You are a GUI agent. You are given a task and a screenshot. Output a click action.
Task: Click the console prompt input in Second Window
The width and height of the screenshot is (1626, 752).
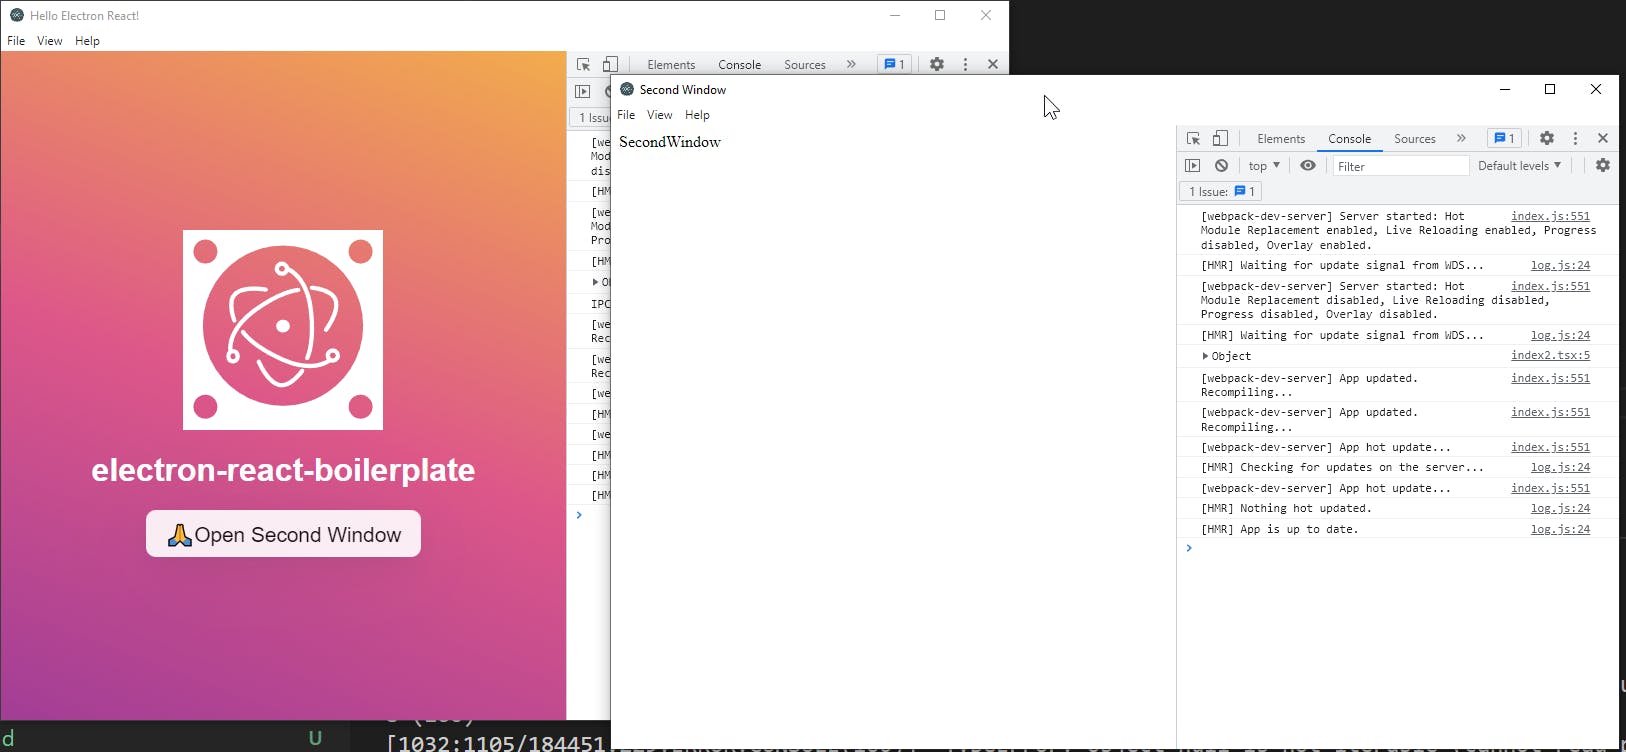pos(1400,548)
